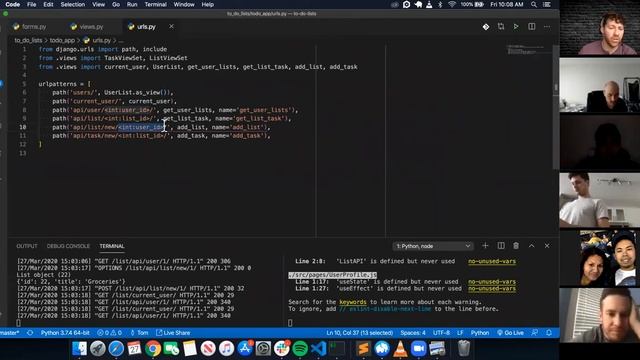Select the TERMINAL panel tab

pos(112,246)
